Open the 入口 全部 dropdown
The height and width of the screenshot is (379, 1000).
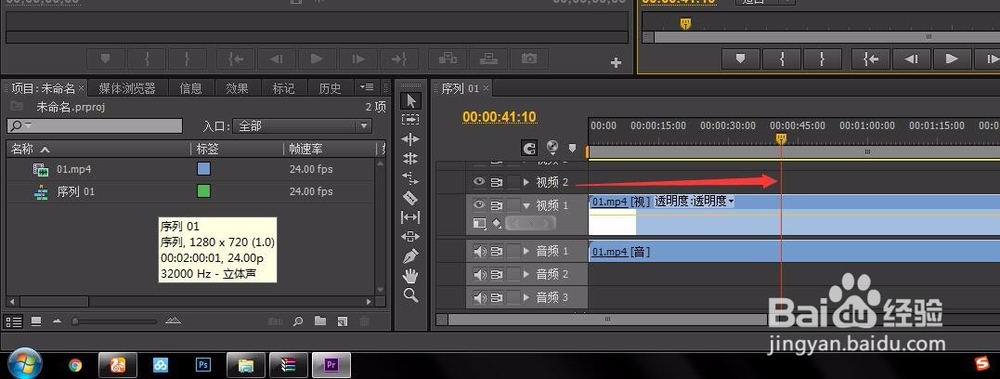[302, 126]
